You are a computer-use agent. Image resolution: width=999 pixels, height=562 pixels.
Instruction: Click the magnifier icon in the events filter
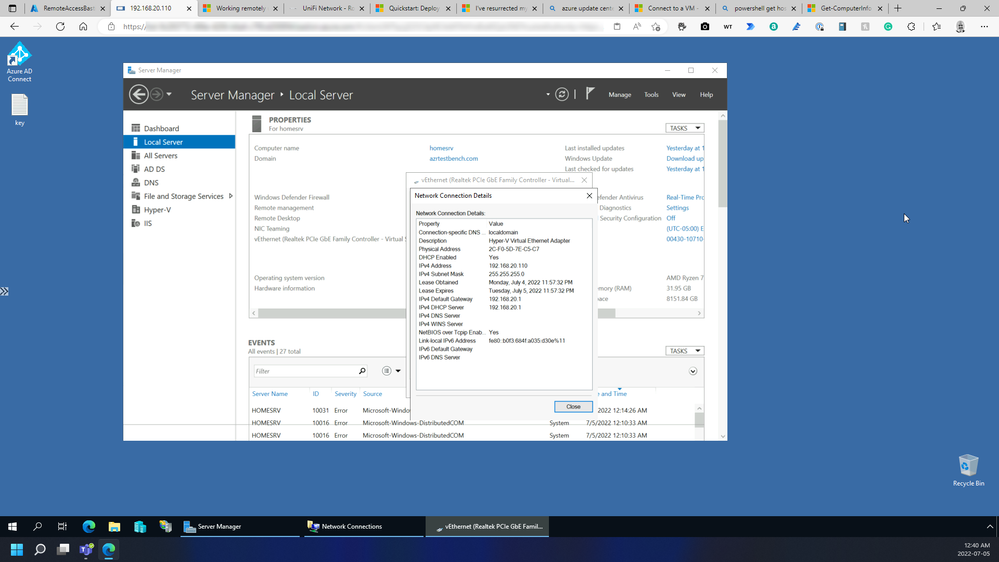click(x=362, y=371)
